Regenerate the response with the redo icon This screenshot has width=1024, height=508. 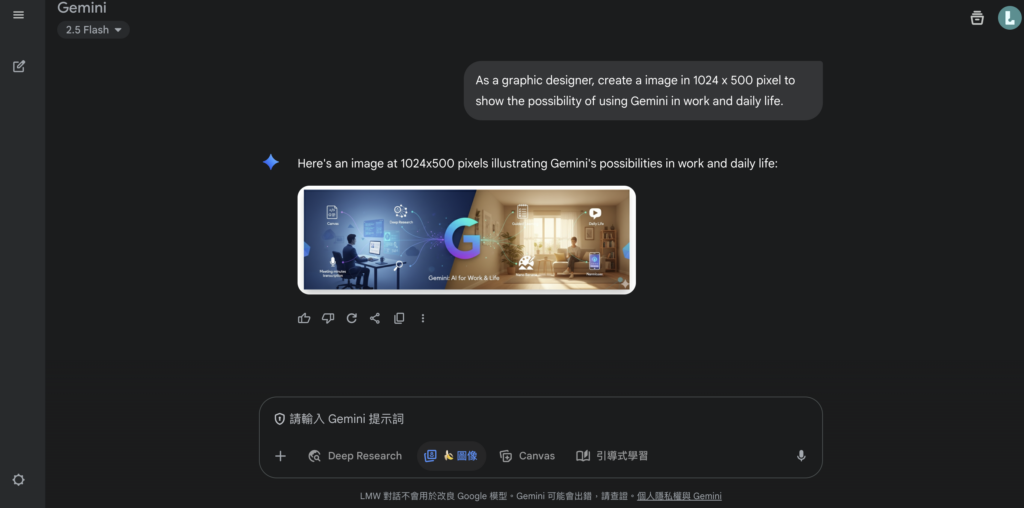pyautogui.click(x=351, y=318)
